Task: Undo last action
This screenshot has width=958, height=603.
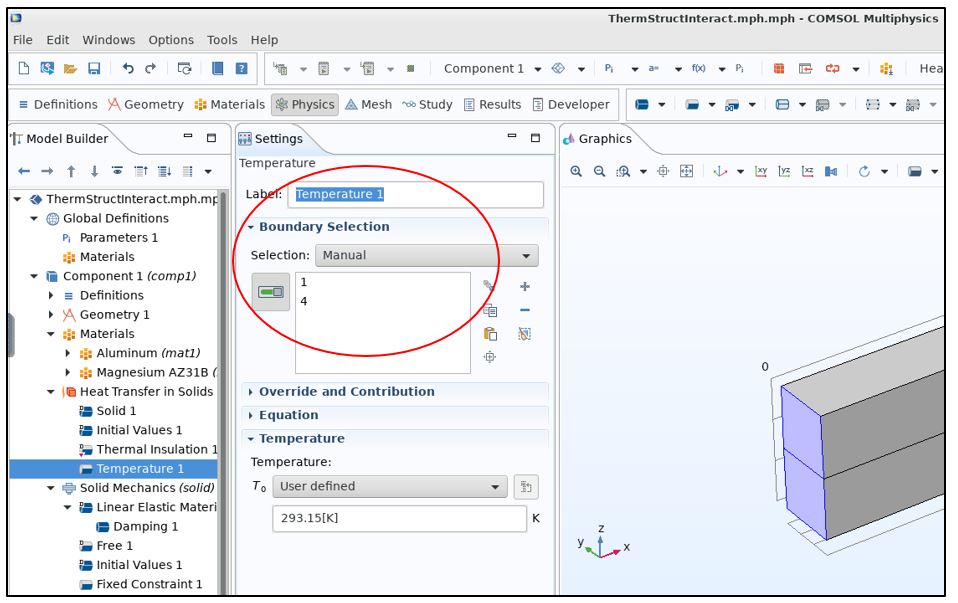Action: click(128, 68)
